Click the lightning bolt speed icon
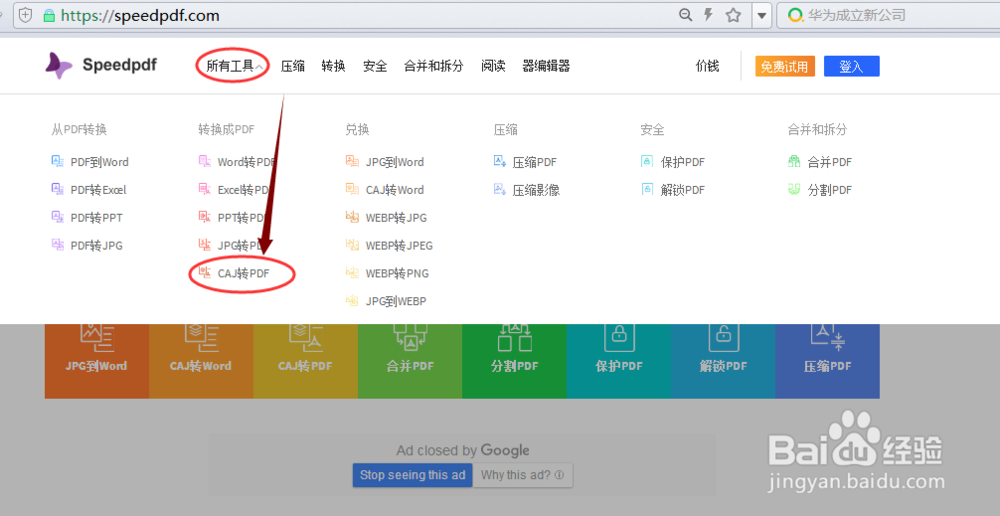This screenshot has height=516, width=1000. (x=708, y=15)
